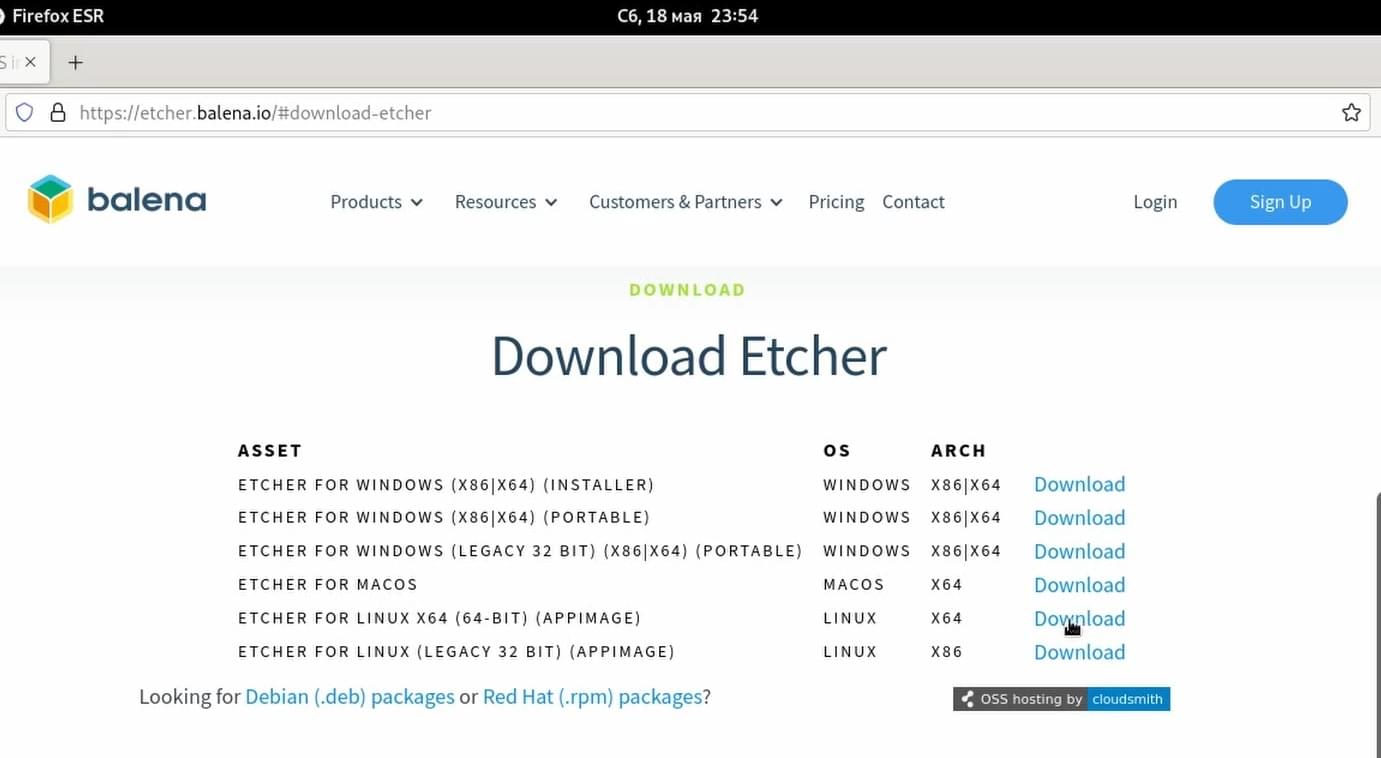Download Etcher for Windows installer

click(1079, 485)
